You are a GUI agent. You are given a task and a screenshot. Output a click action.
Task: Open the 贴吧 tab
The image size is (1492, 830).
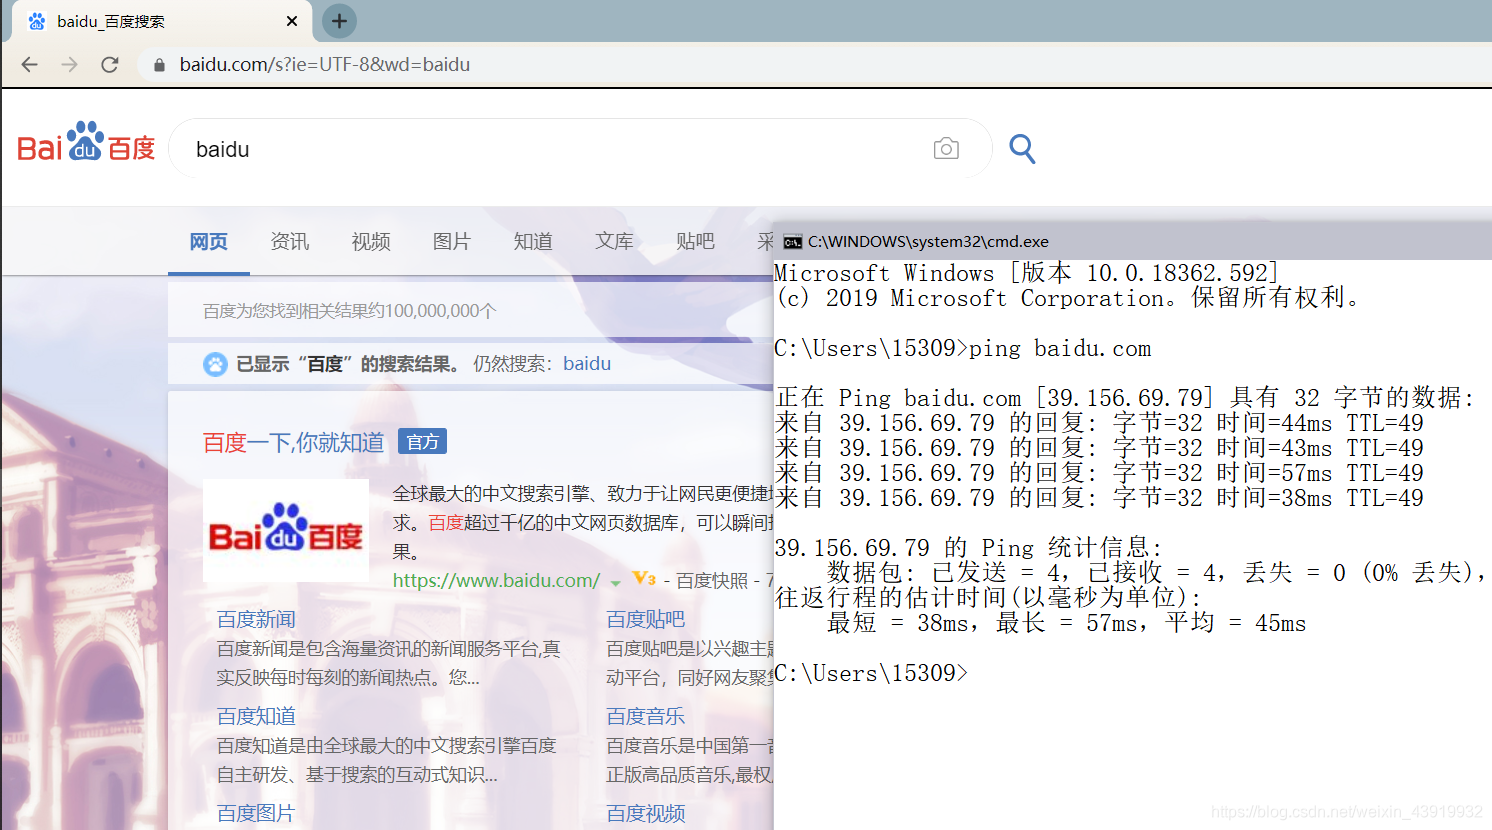(x=695, y=242)
